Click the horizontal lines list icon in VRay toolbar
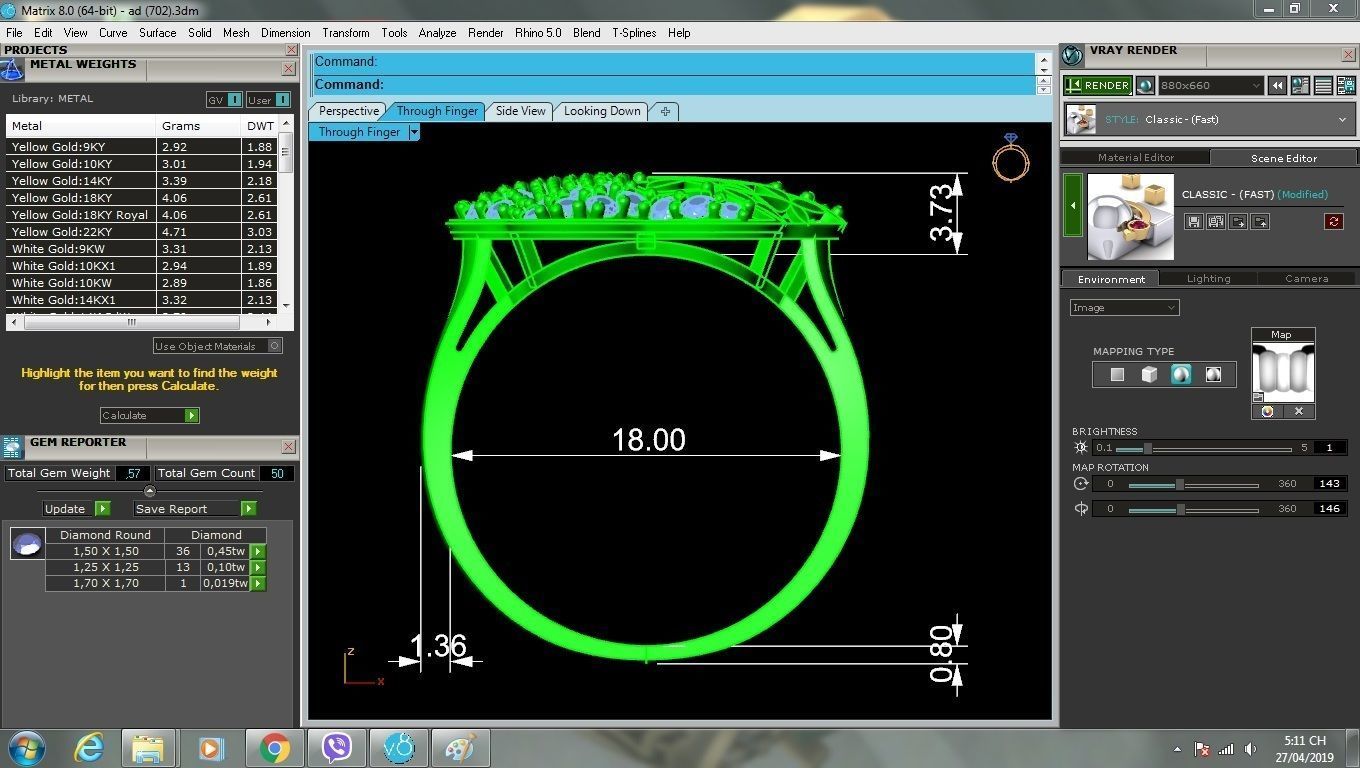1360x768 pixels. [1323, 86]
